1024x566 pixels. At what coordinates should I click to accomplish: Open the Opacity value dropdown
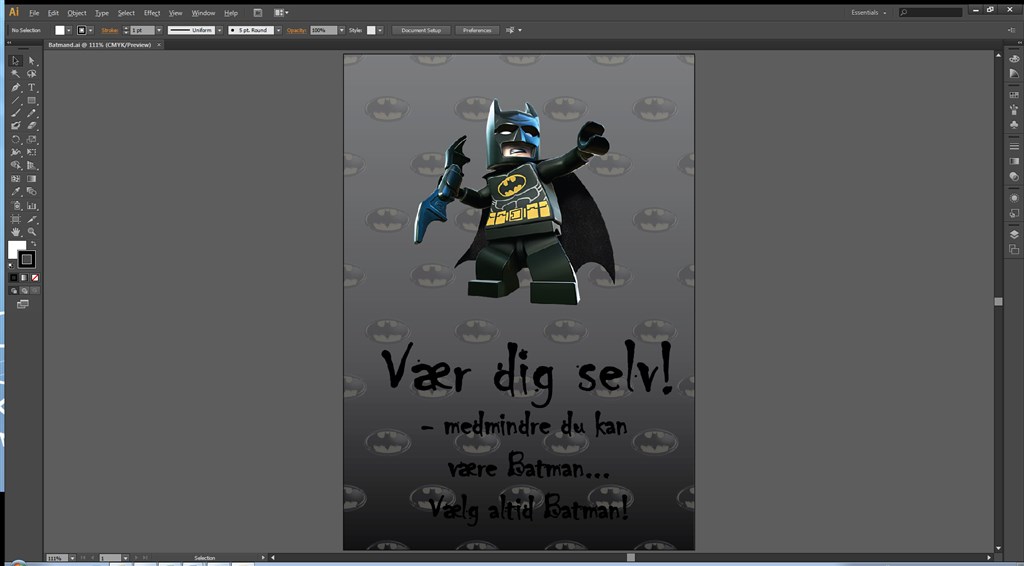coord(341,30)
